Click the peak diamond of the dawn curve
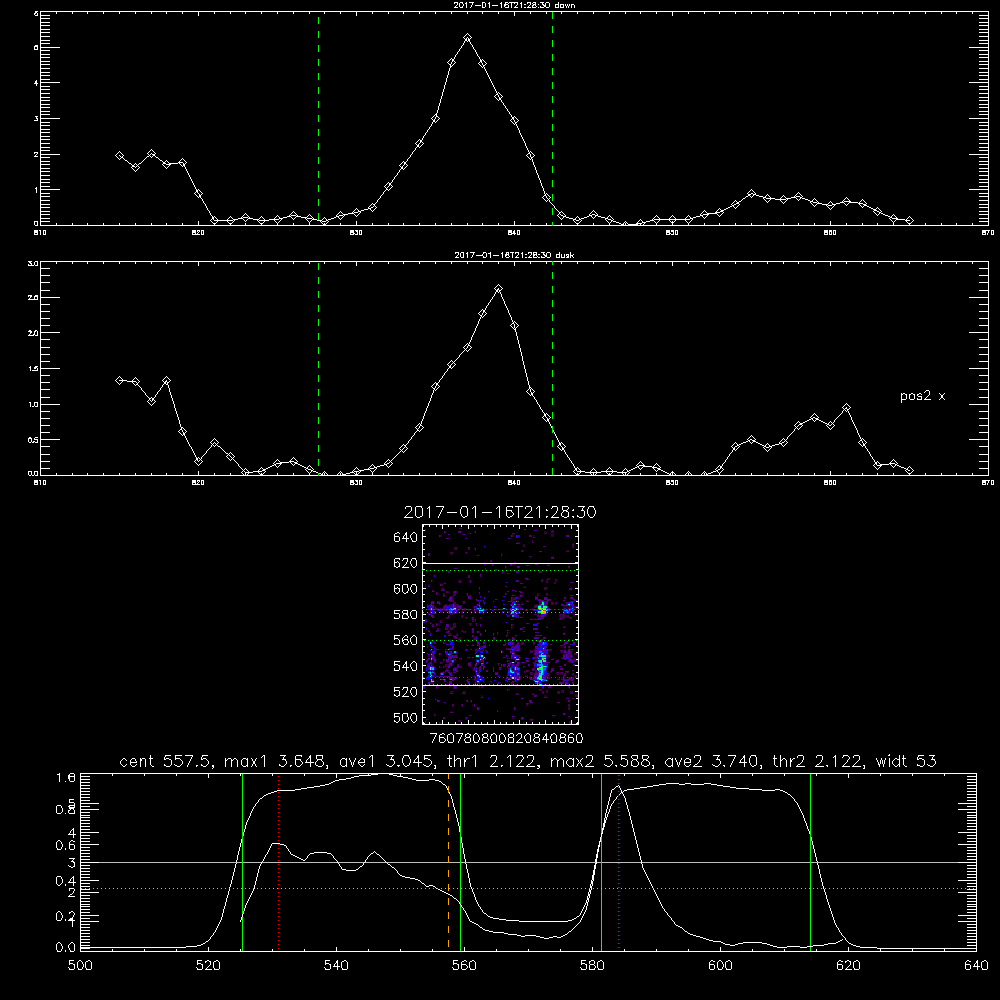Screen dimensions: 1000x1000 (x=467, y=38)
